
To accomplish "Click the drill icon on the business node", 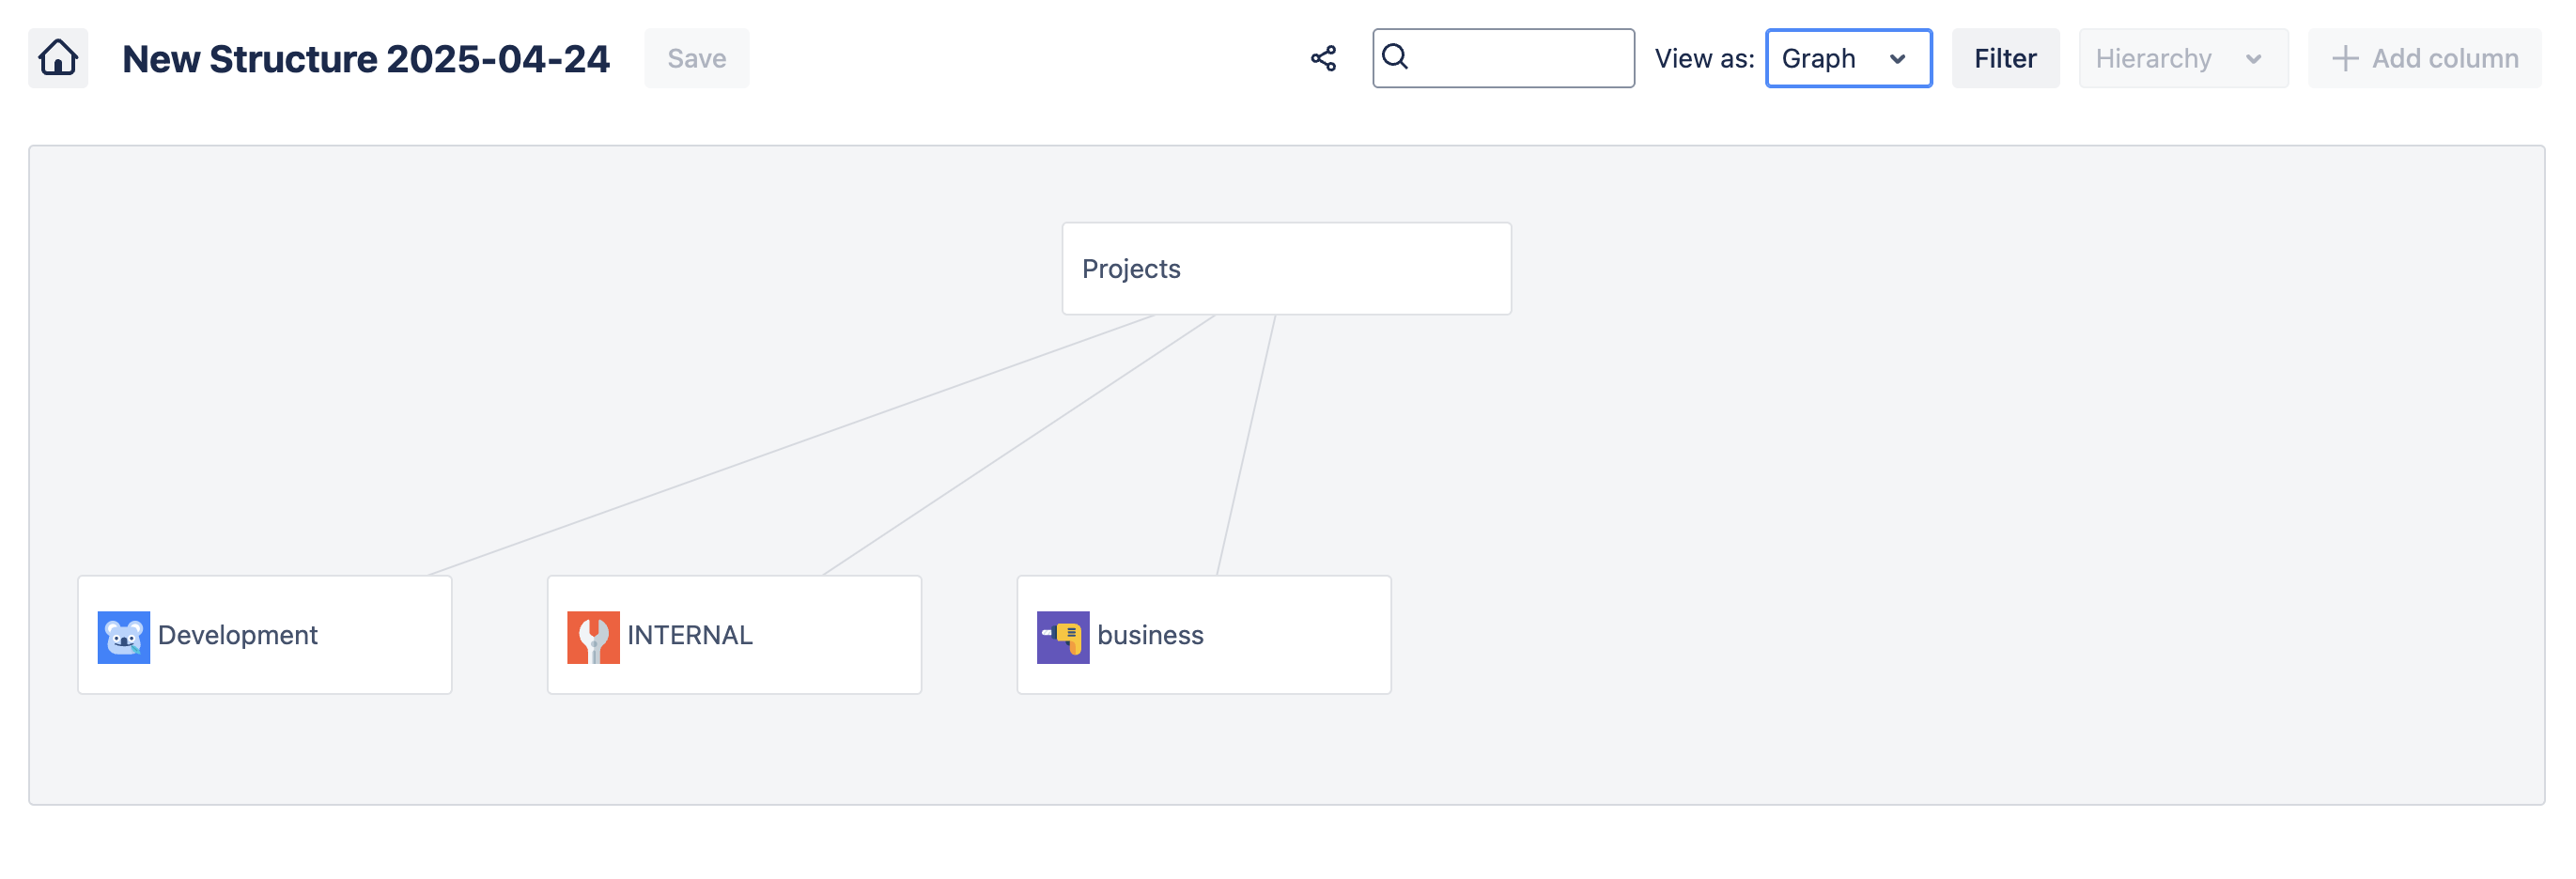I will pyautogui.click(x=1062, y=637).
